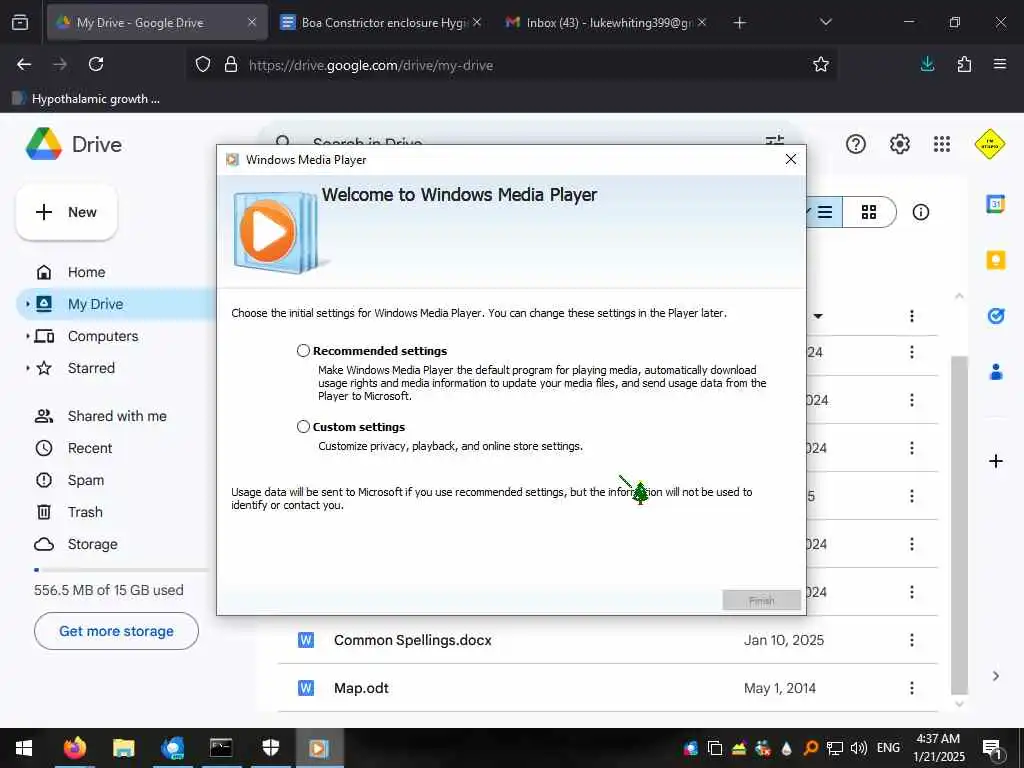
Task: Open more actions for Common Spellings.docx
Action: pyautogui.click(x=912, y=640)
